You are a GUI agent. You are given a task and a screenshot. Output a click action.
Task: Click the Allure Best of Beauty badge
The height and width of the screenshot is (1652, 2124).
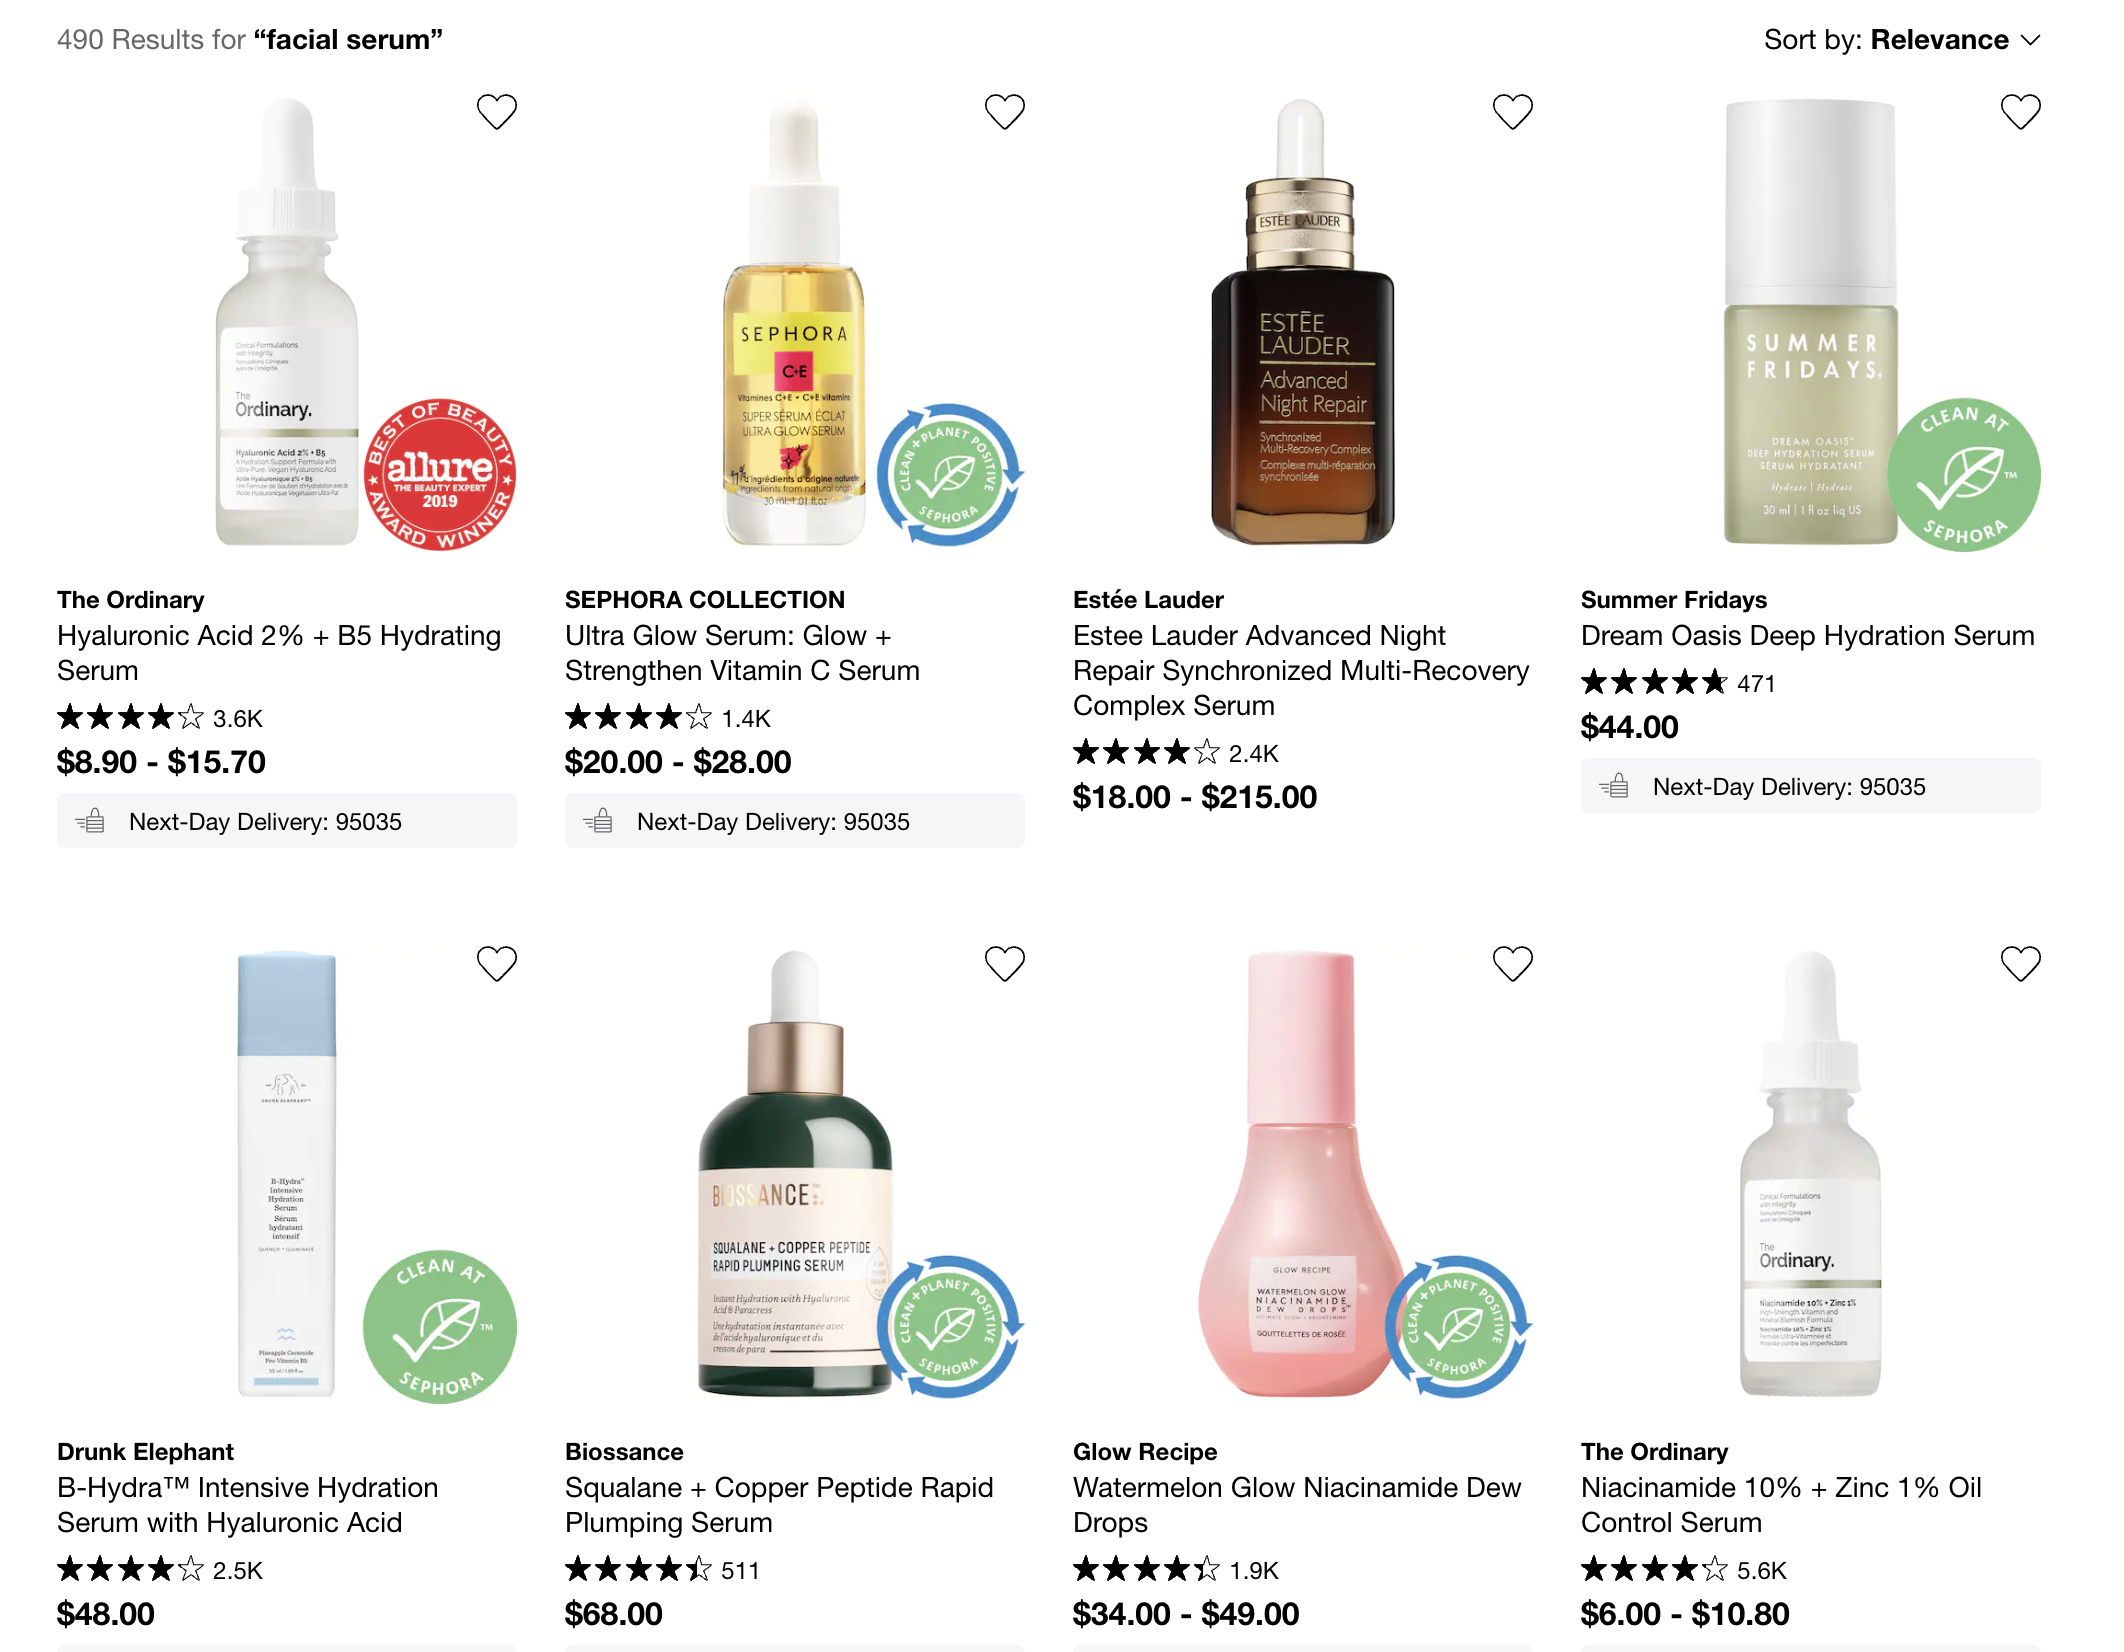440,475
